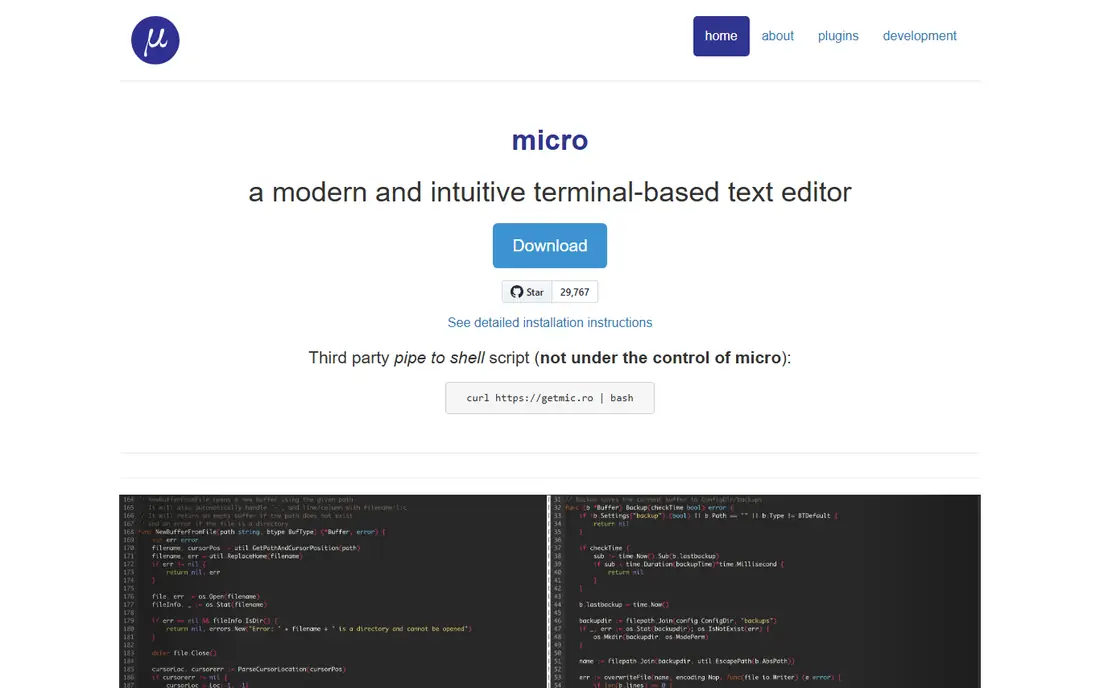This screenshot has width=1100, height=688.
Task: Click the third party pipe to shell text
Action: click(x=549, y=358)
